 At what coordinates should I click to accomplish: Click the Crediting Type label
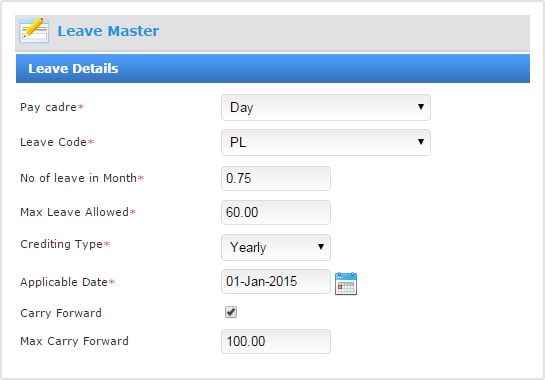coord(65,244)
